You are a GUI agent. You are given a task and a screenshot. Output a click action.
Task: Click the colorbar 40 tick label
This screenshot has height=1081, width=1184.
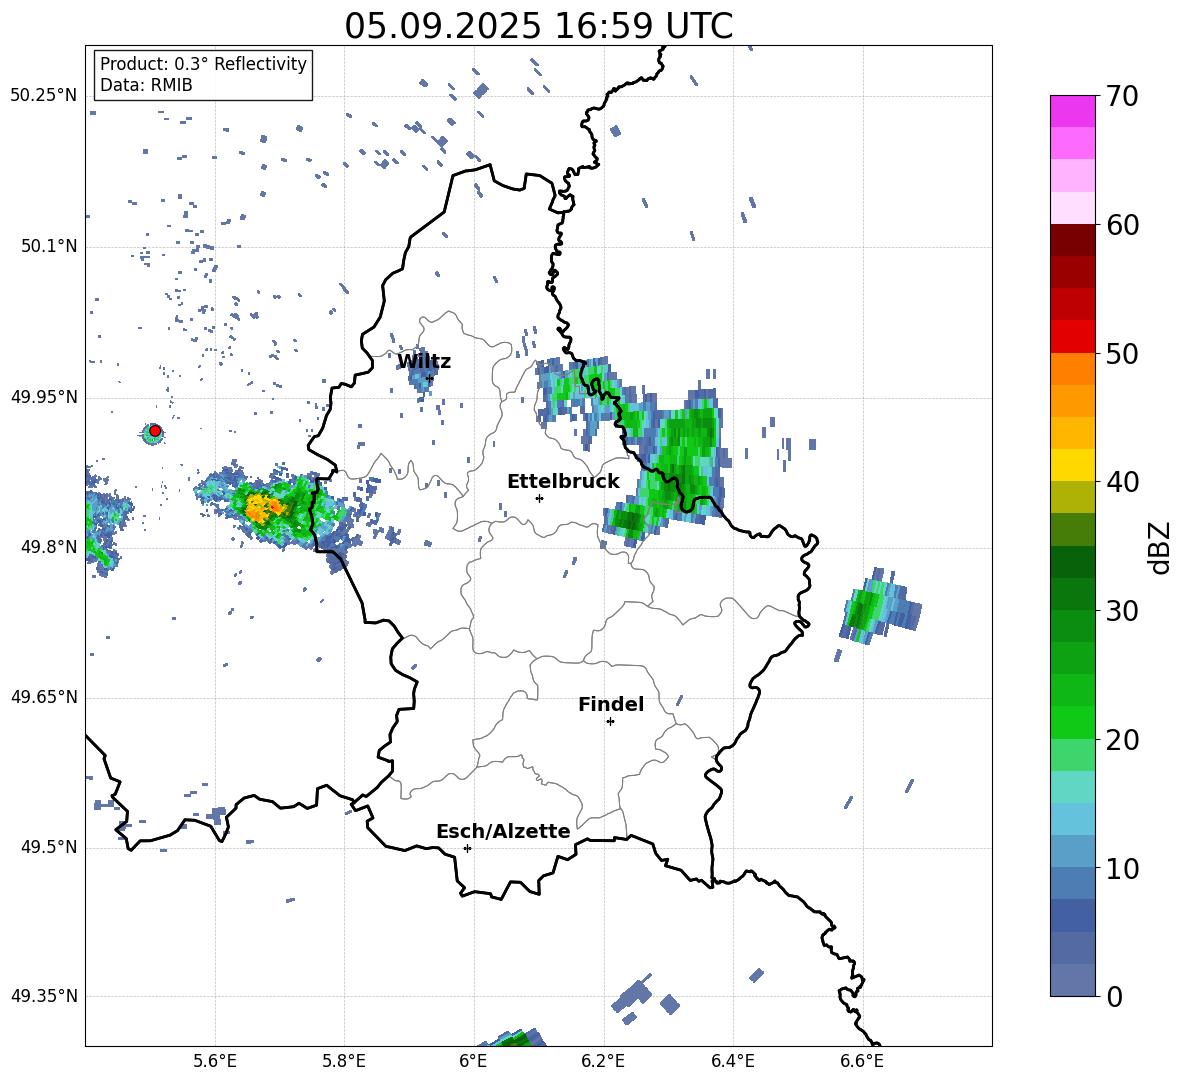pyautogui.click(x=1122, y=482)
